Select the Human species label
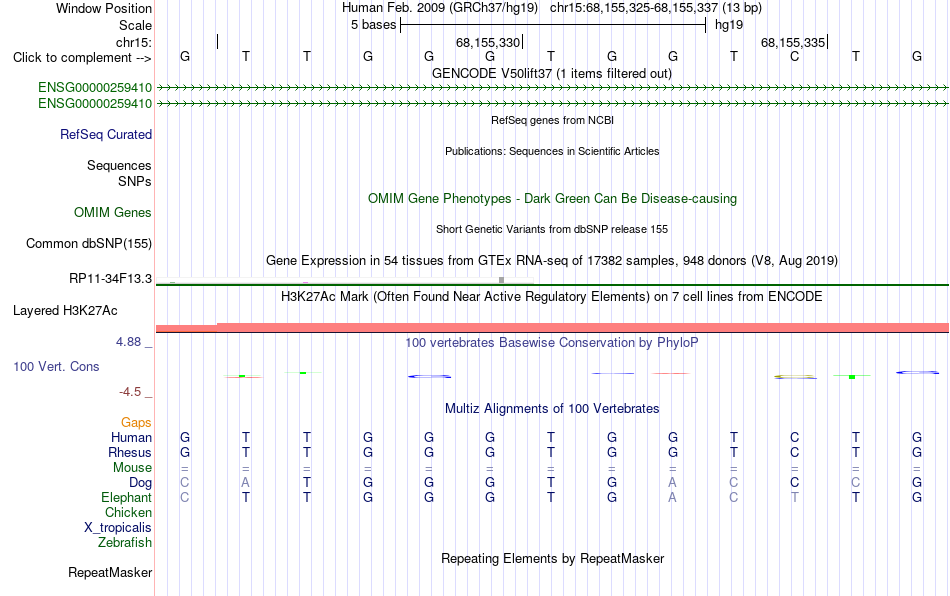The width and height of the screenshot is (950, 596). click(x=131, y=437)
